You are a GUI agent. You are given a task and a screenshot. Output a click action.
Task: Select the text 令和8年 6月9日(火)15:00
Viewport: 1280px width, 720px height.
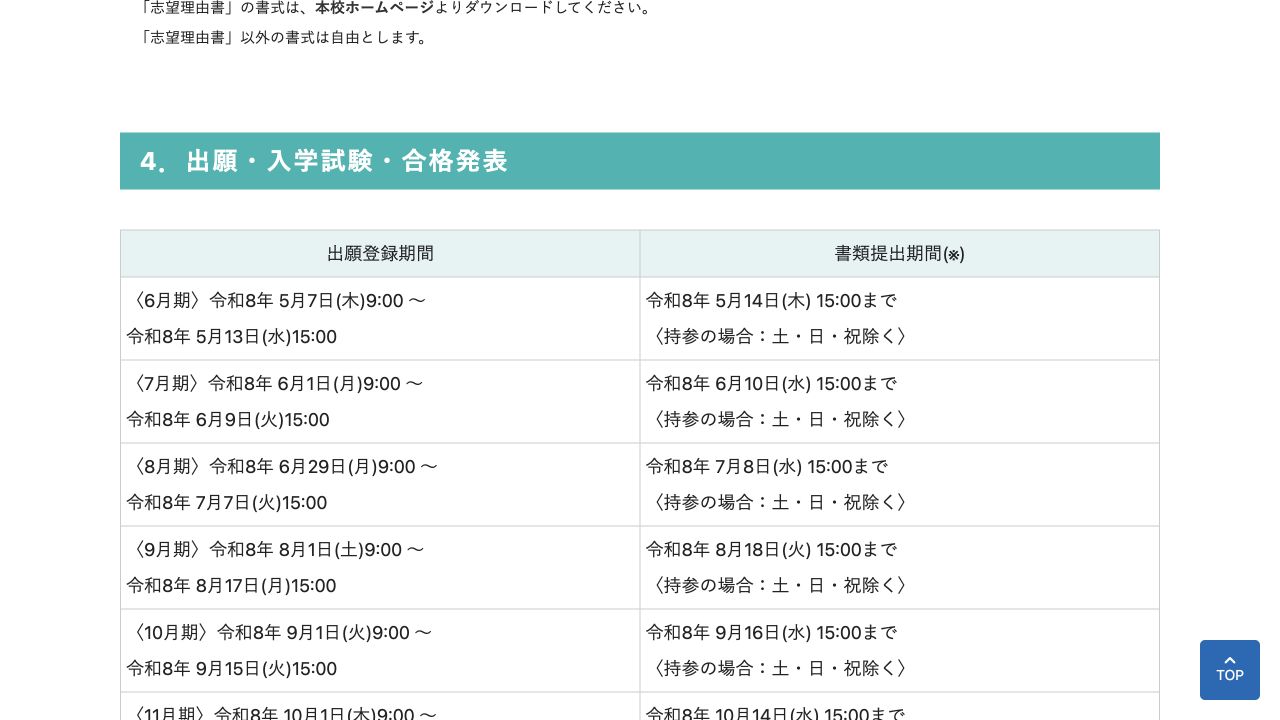(228, 420)
